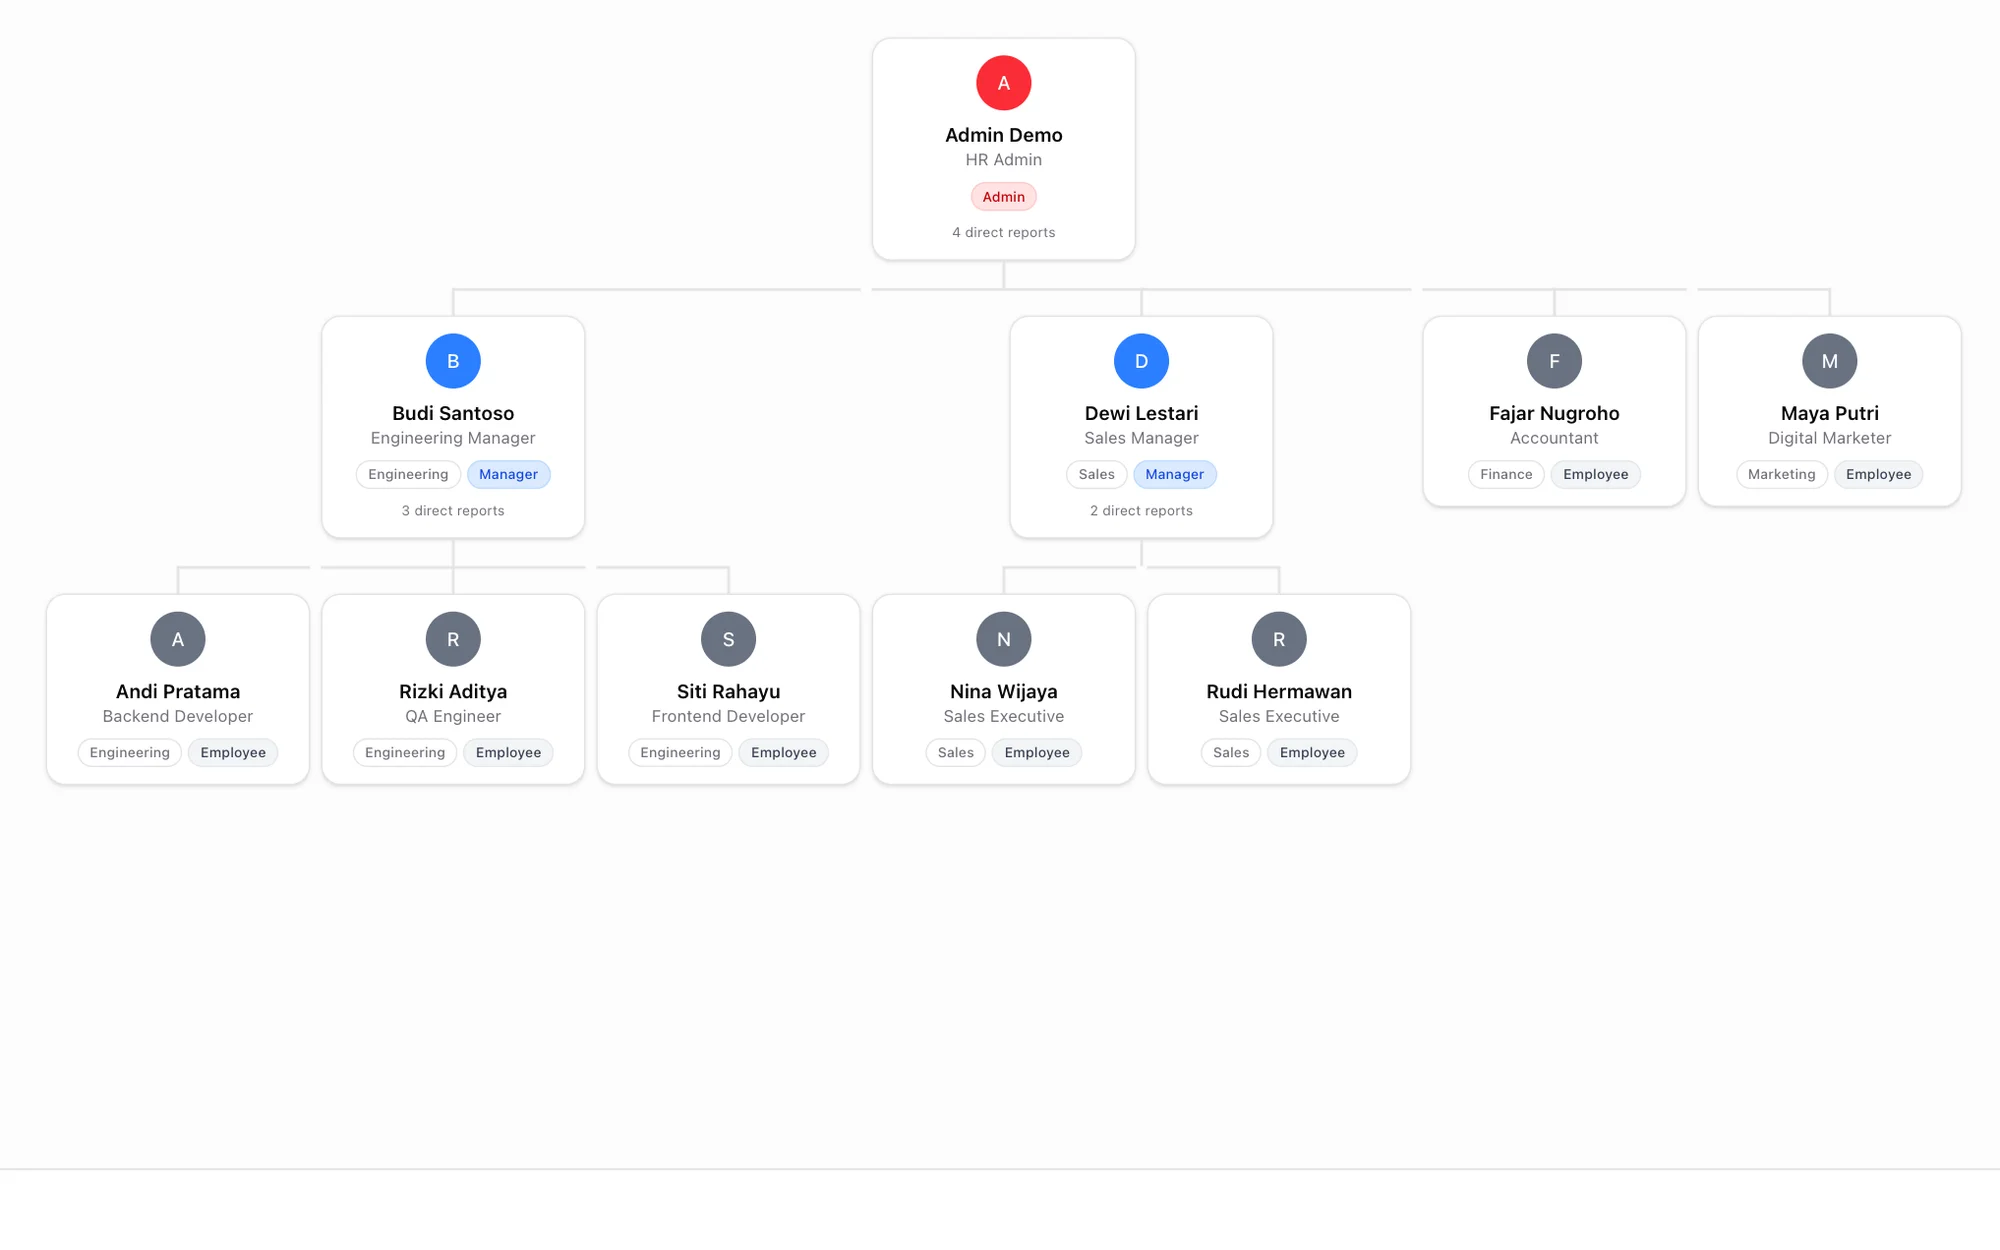Open Dewi Lestari's name
2000x1250 pixels.
(1141, 413)
